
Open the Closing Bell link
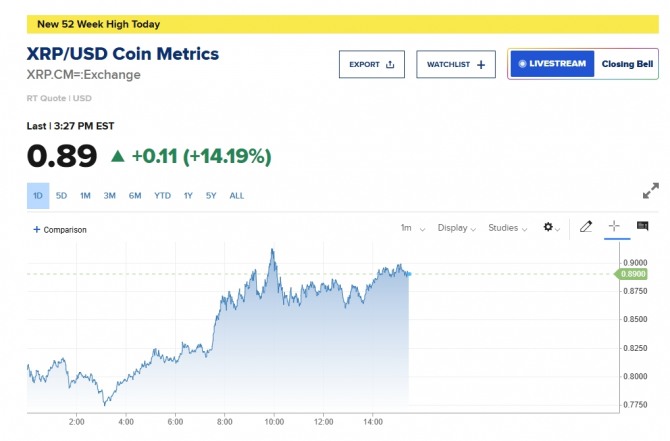(x=627, y=64)
